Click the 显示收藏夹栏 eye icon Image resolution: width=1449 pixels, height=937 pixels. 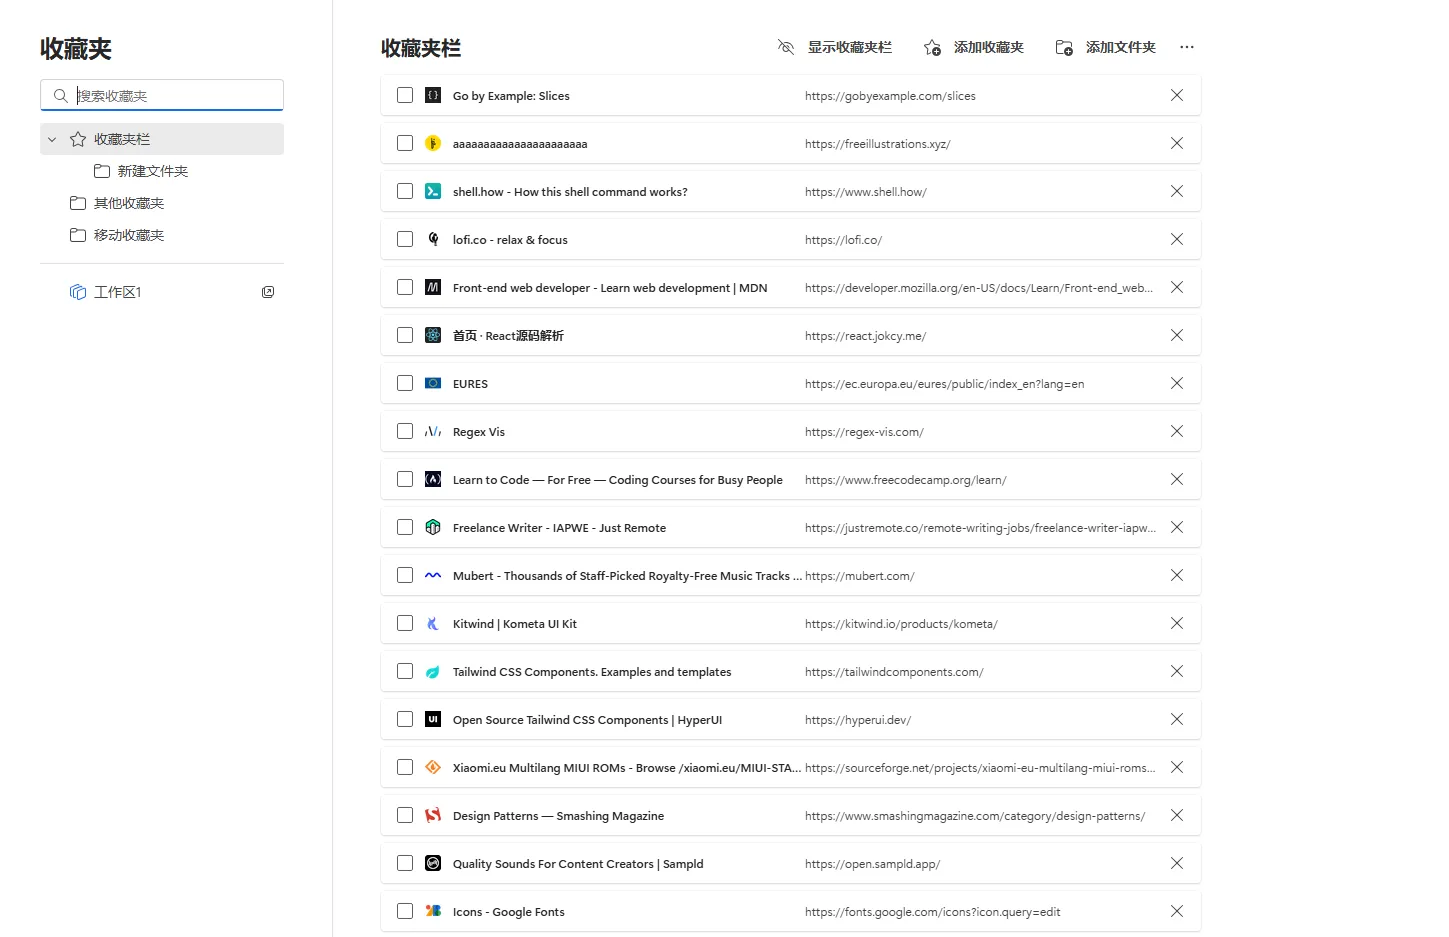[x=786, y=47]
